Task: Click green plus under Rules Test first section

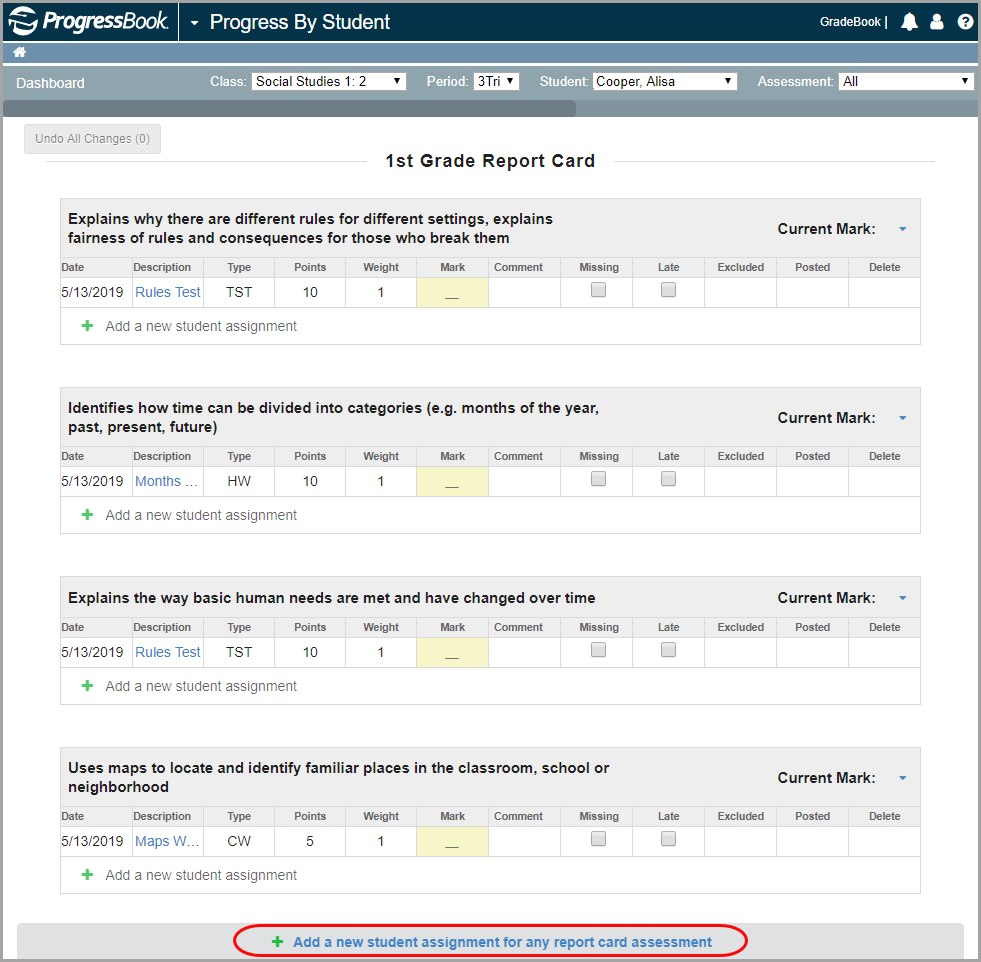Action: (x=88, y=326)
